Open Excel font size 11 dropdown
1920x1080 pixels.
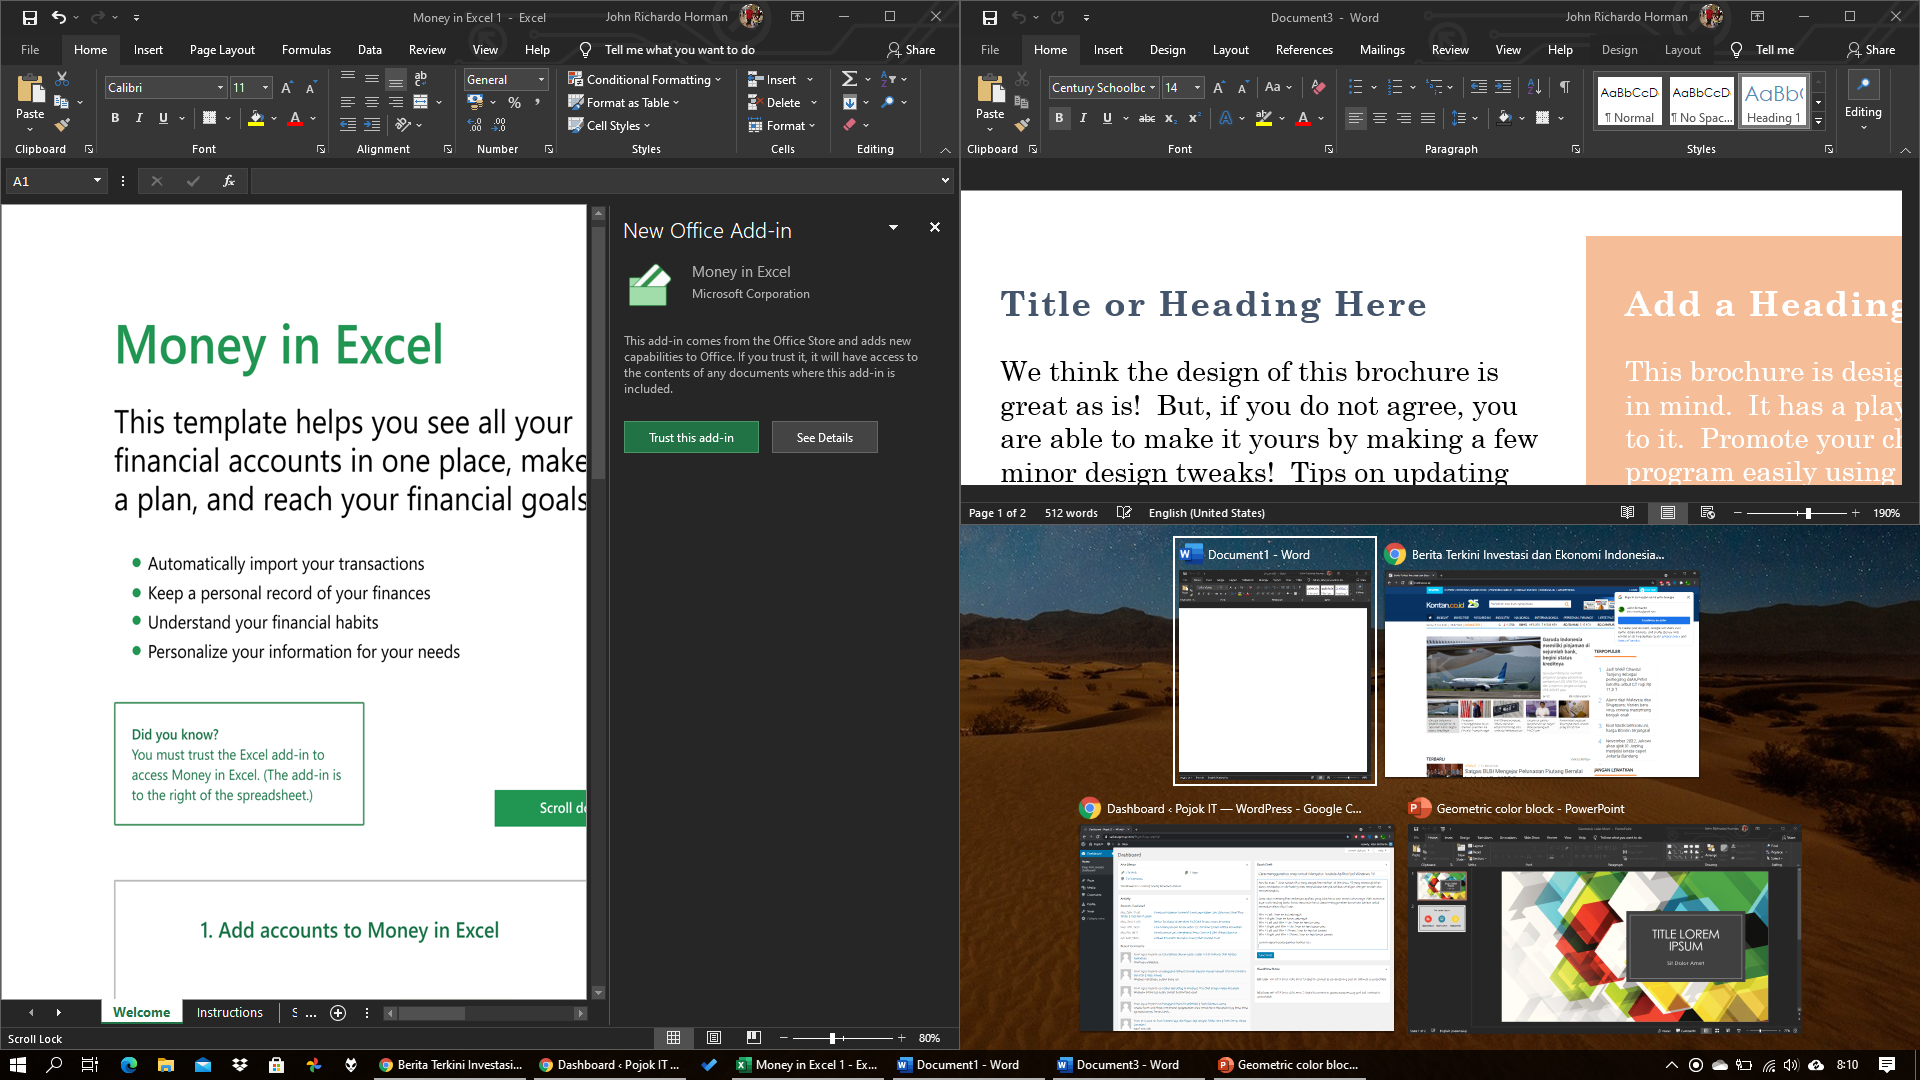pyautogui.click(x=265, y=88)
